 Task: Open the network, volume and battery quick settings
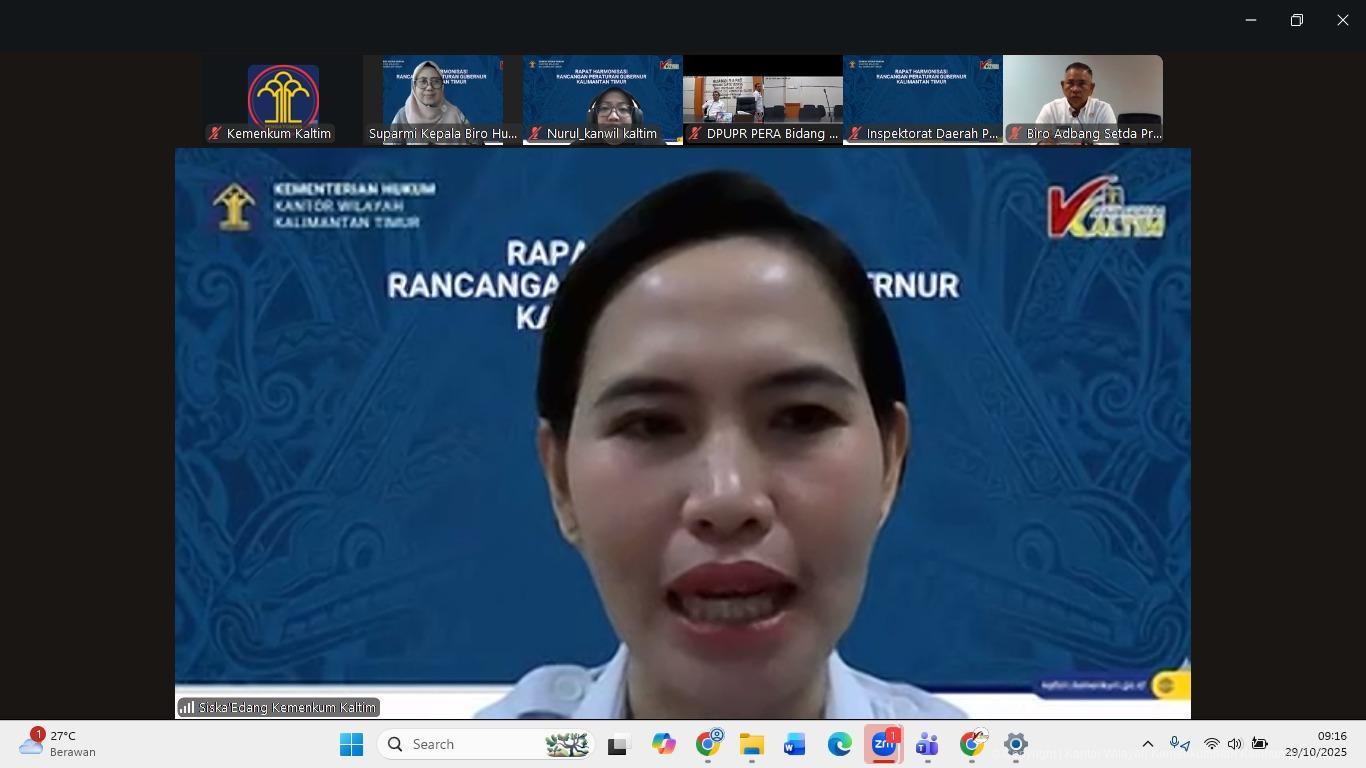(1235, 744)
